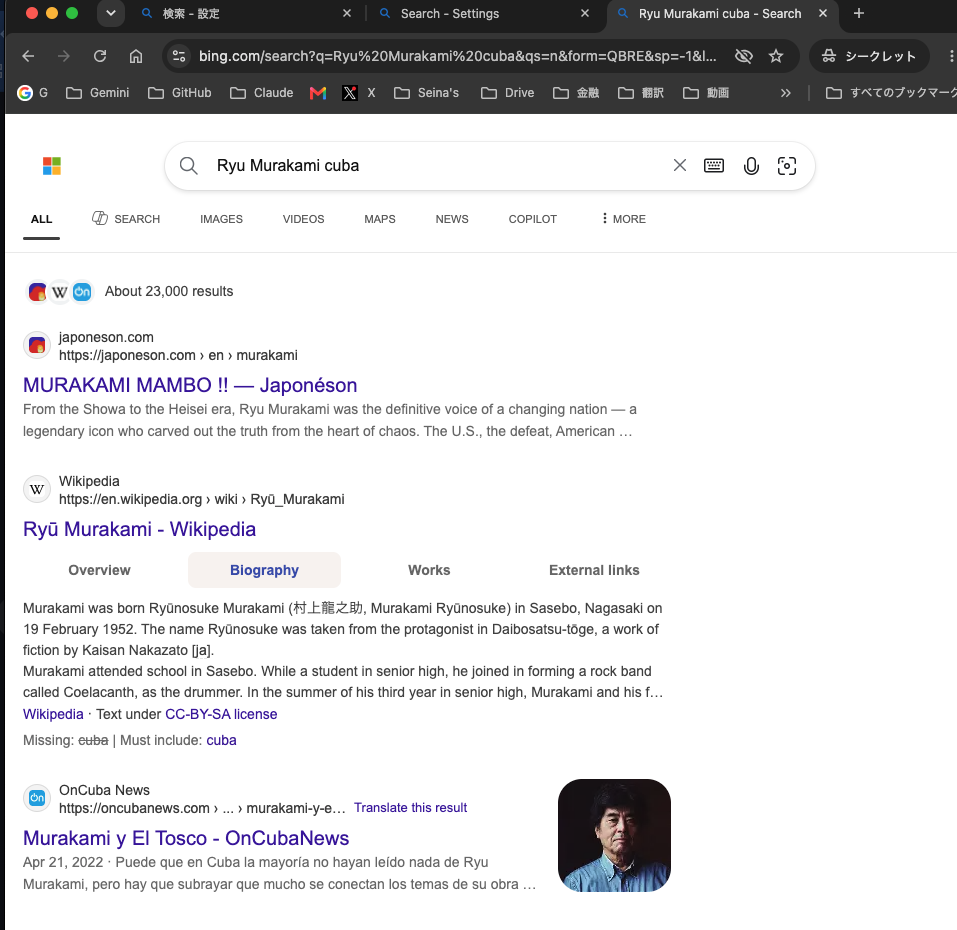This screenshot has width=957, height=930.
Task: Click the Wikipedia attribution link
Action: (x=53, y=714)
